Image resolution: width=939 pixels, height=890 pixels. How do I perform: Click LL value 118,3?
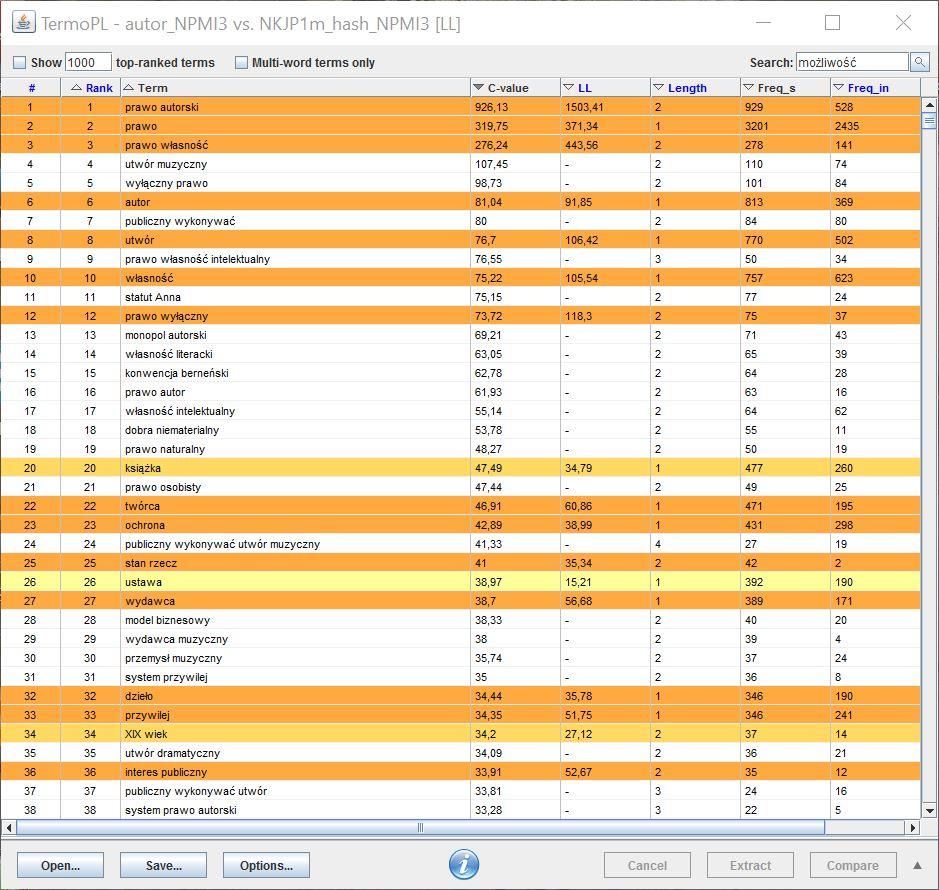(x=605, y=316)
